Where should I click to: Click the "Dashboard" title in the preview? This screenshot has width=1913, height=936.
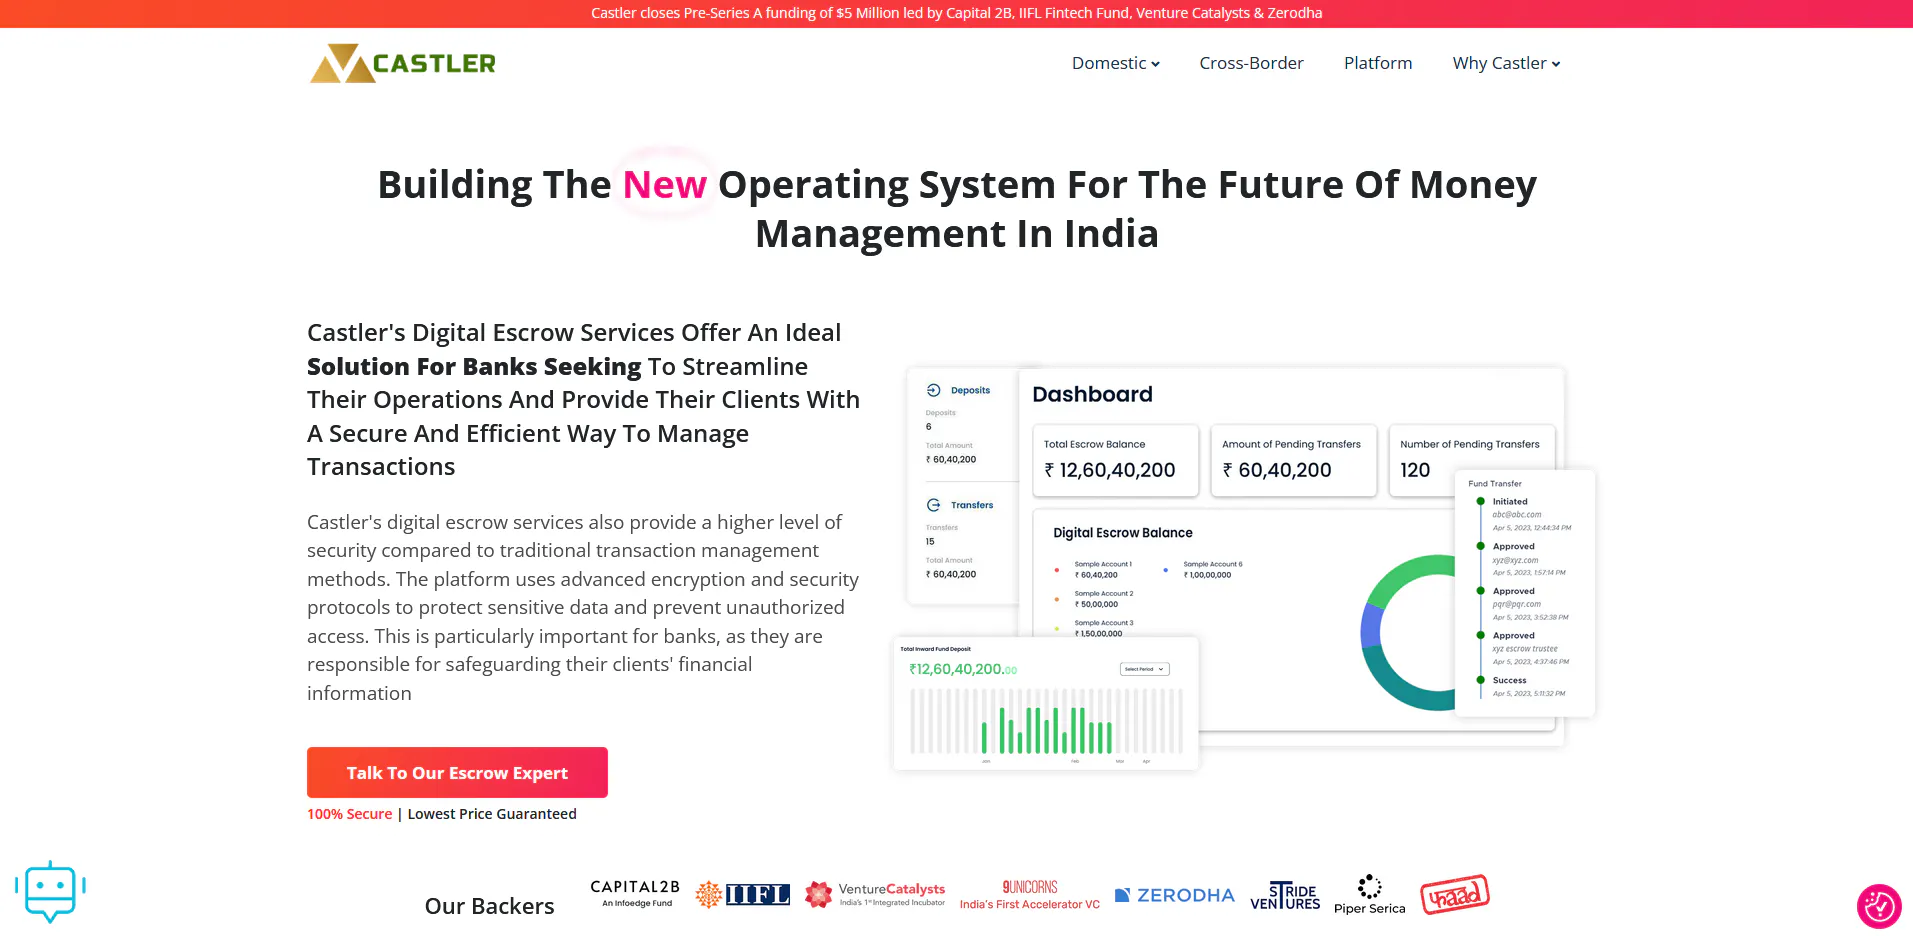1092,394
